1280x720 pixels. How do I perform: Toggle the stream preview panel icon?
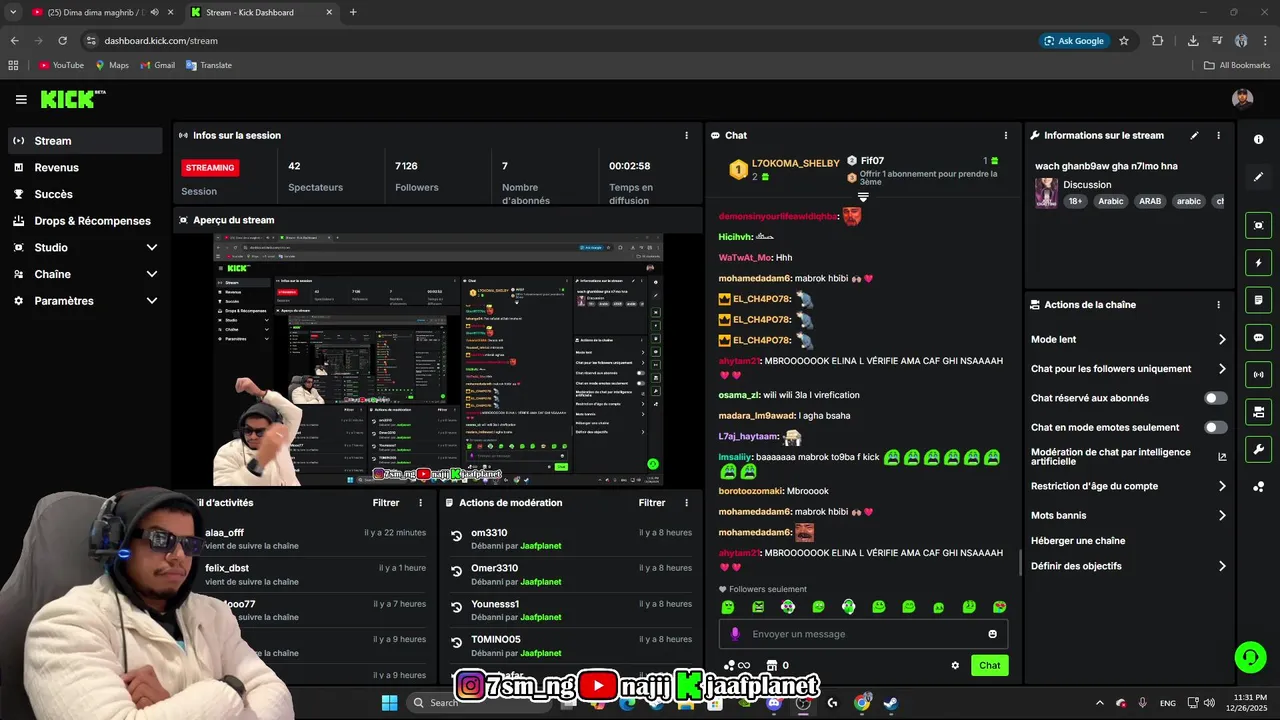point(1258,226)
